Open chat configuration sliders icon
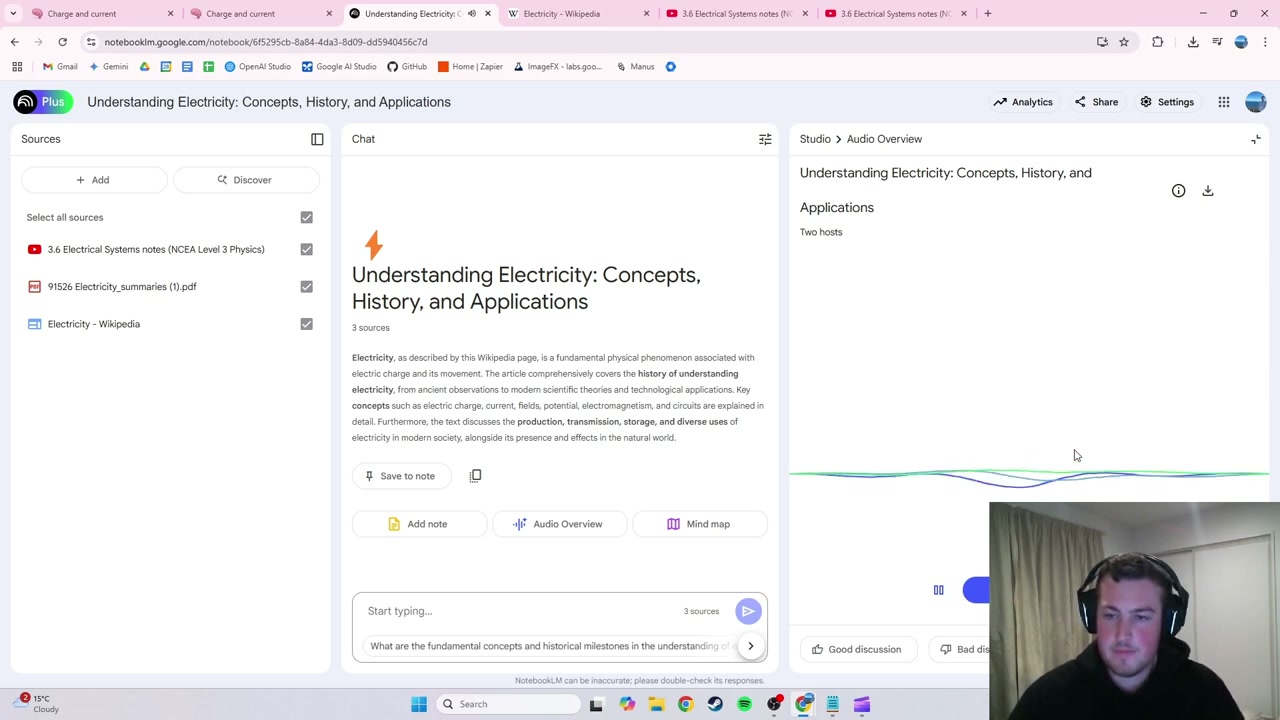Viewport: 1280px width, 720px height. (765, 139)
